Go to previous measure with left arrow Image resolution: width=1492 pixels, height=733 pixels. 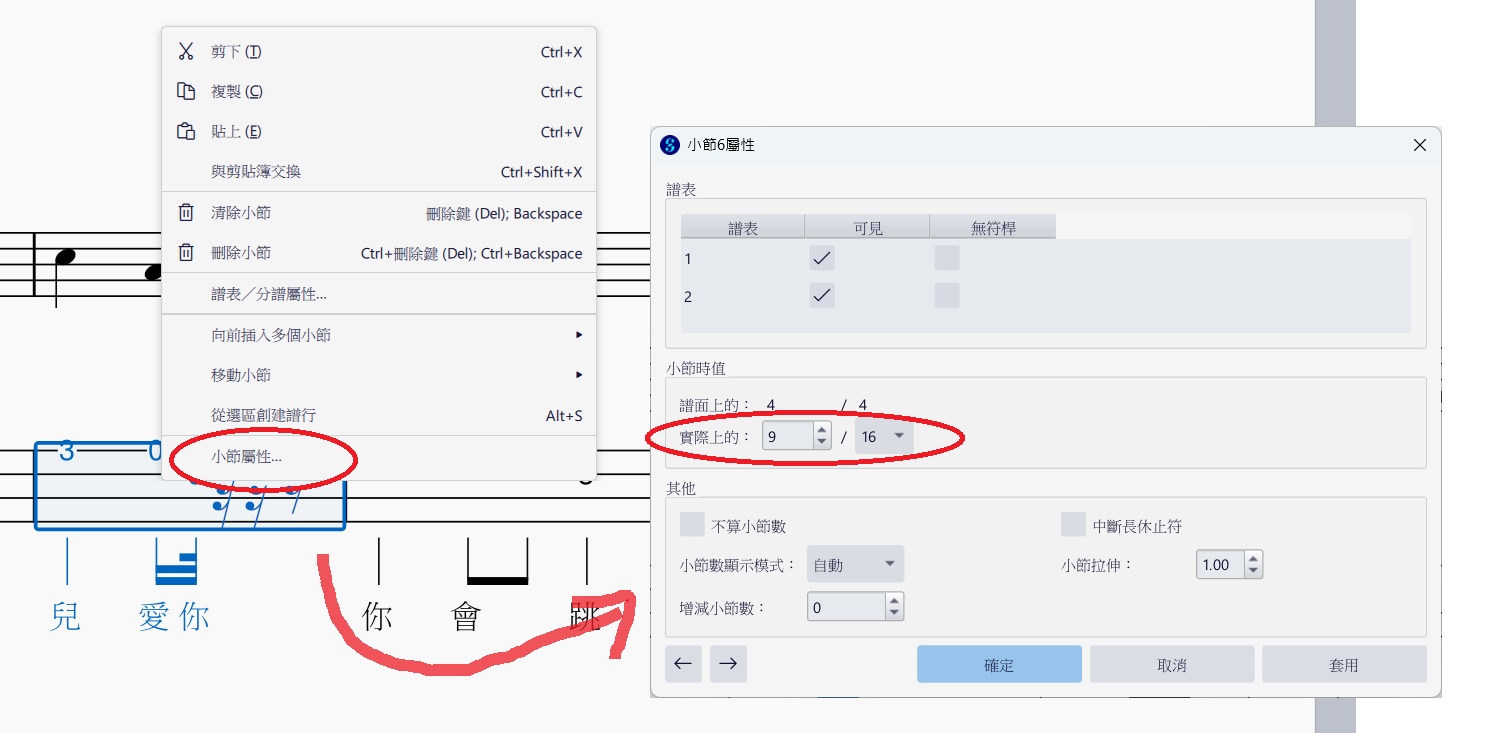coord(683,664)
